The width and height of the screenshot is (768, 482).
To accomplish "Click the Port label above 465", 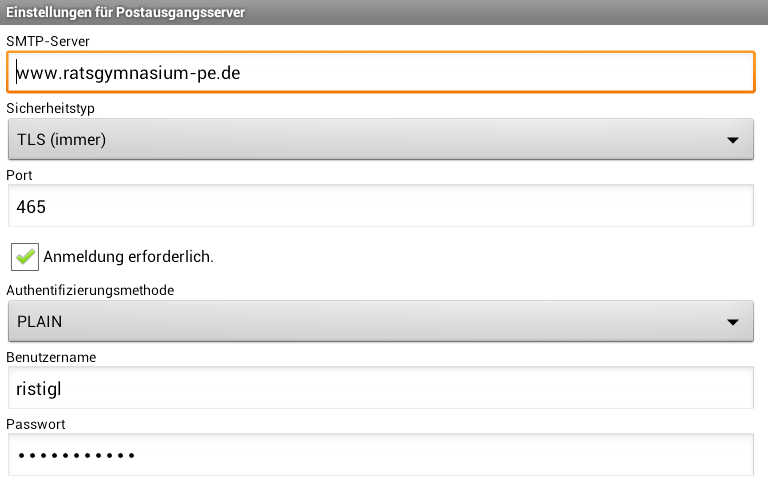I will 20,175.
